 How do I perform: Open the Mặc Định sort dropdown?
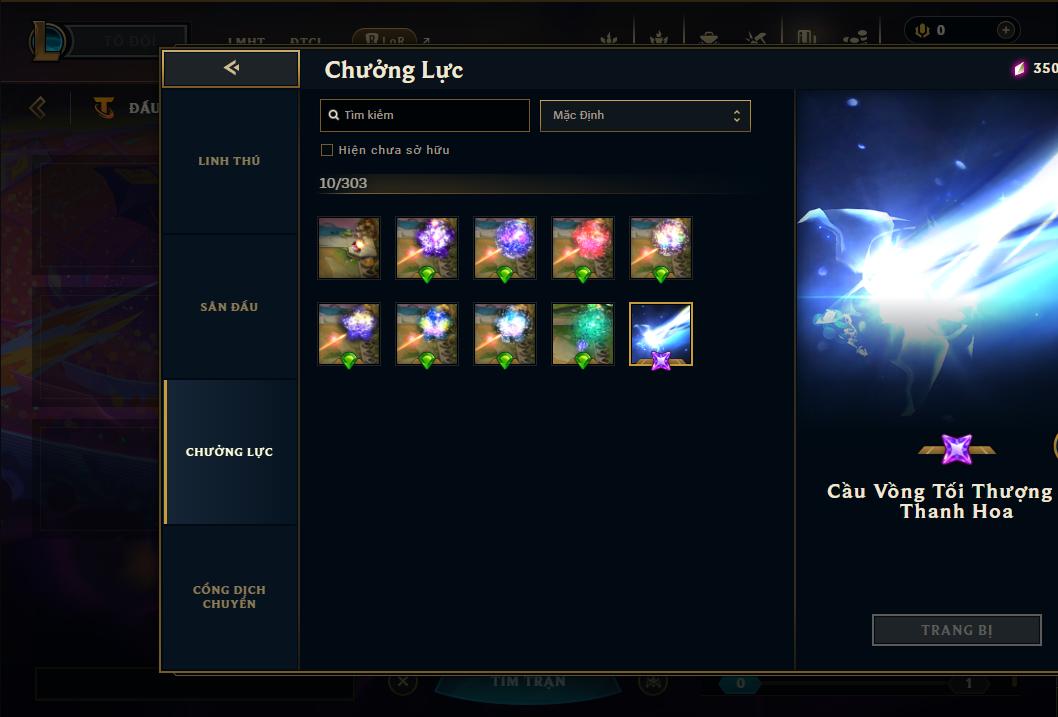pos(645,115)
